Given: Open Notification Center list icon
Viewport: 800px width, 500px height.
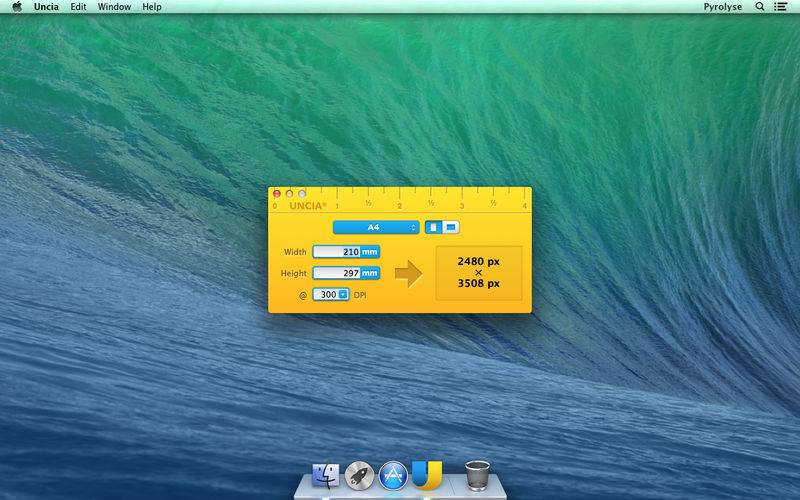Looking at the screenshot, I should pyautogui.click(x=780, y=7).
